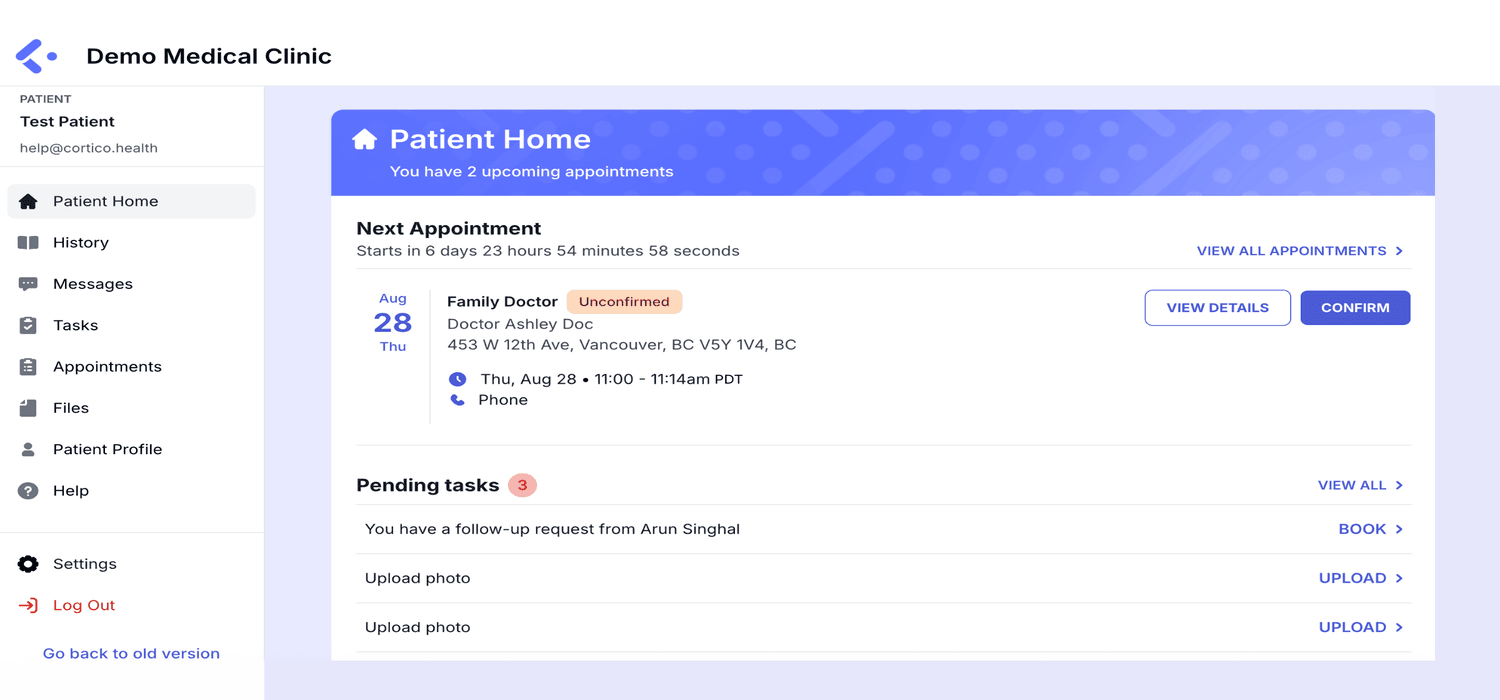Click the Appointments clipboard icon
1500x700 pixels.
(x=28, y=367)
